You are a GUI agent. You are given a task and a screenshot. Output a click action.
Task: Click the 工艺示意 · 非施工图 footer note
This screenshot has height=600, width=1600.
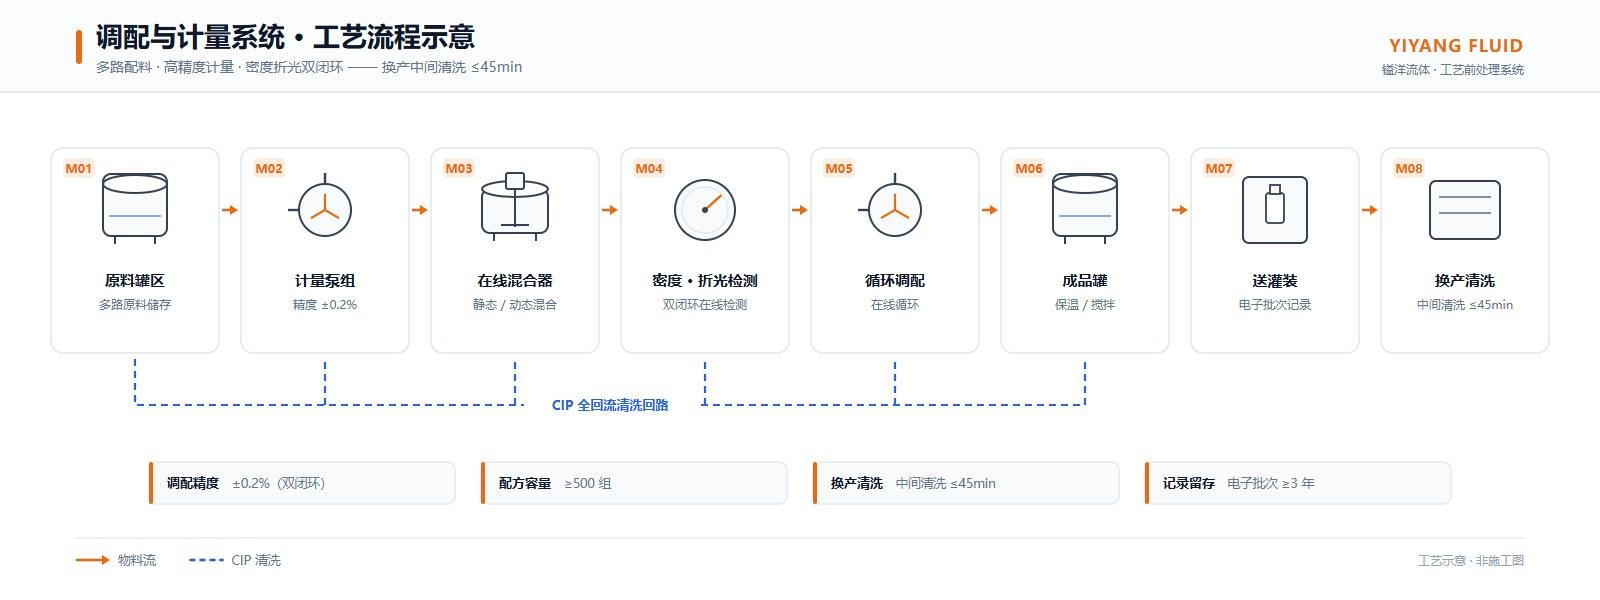[x=1471, y=561]
